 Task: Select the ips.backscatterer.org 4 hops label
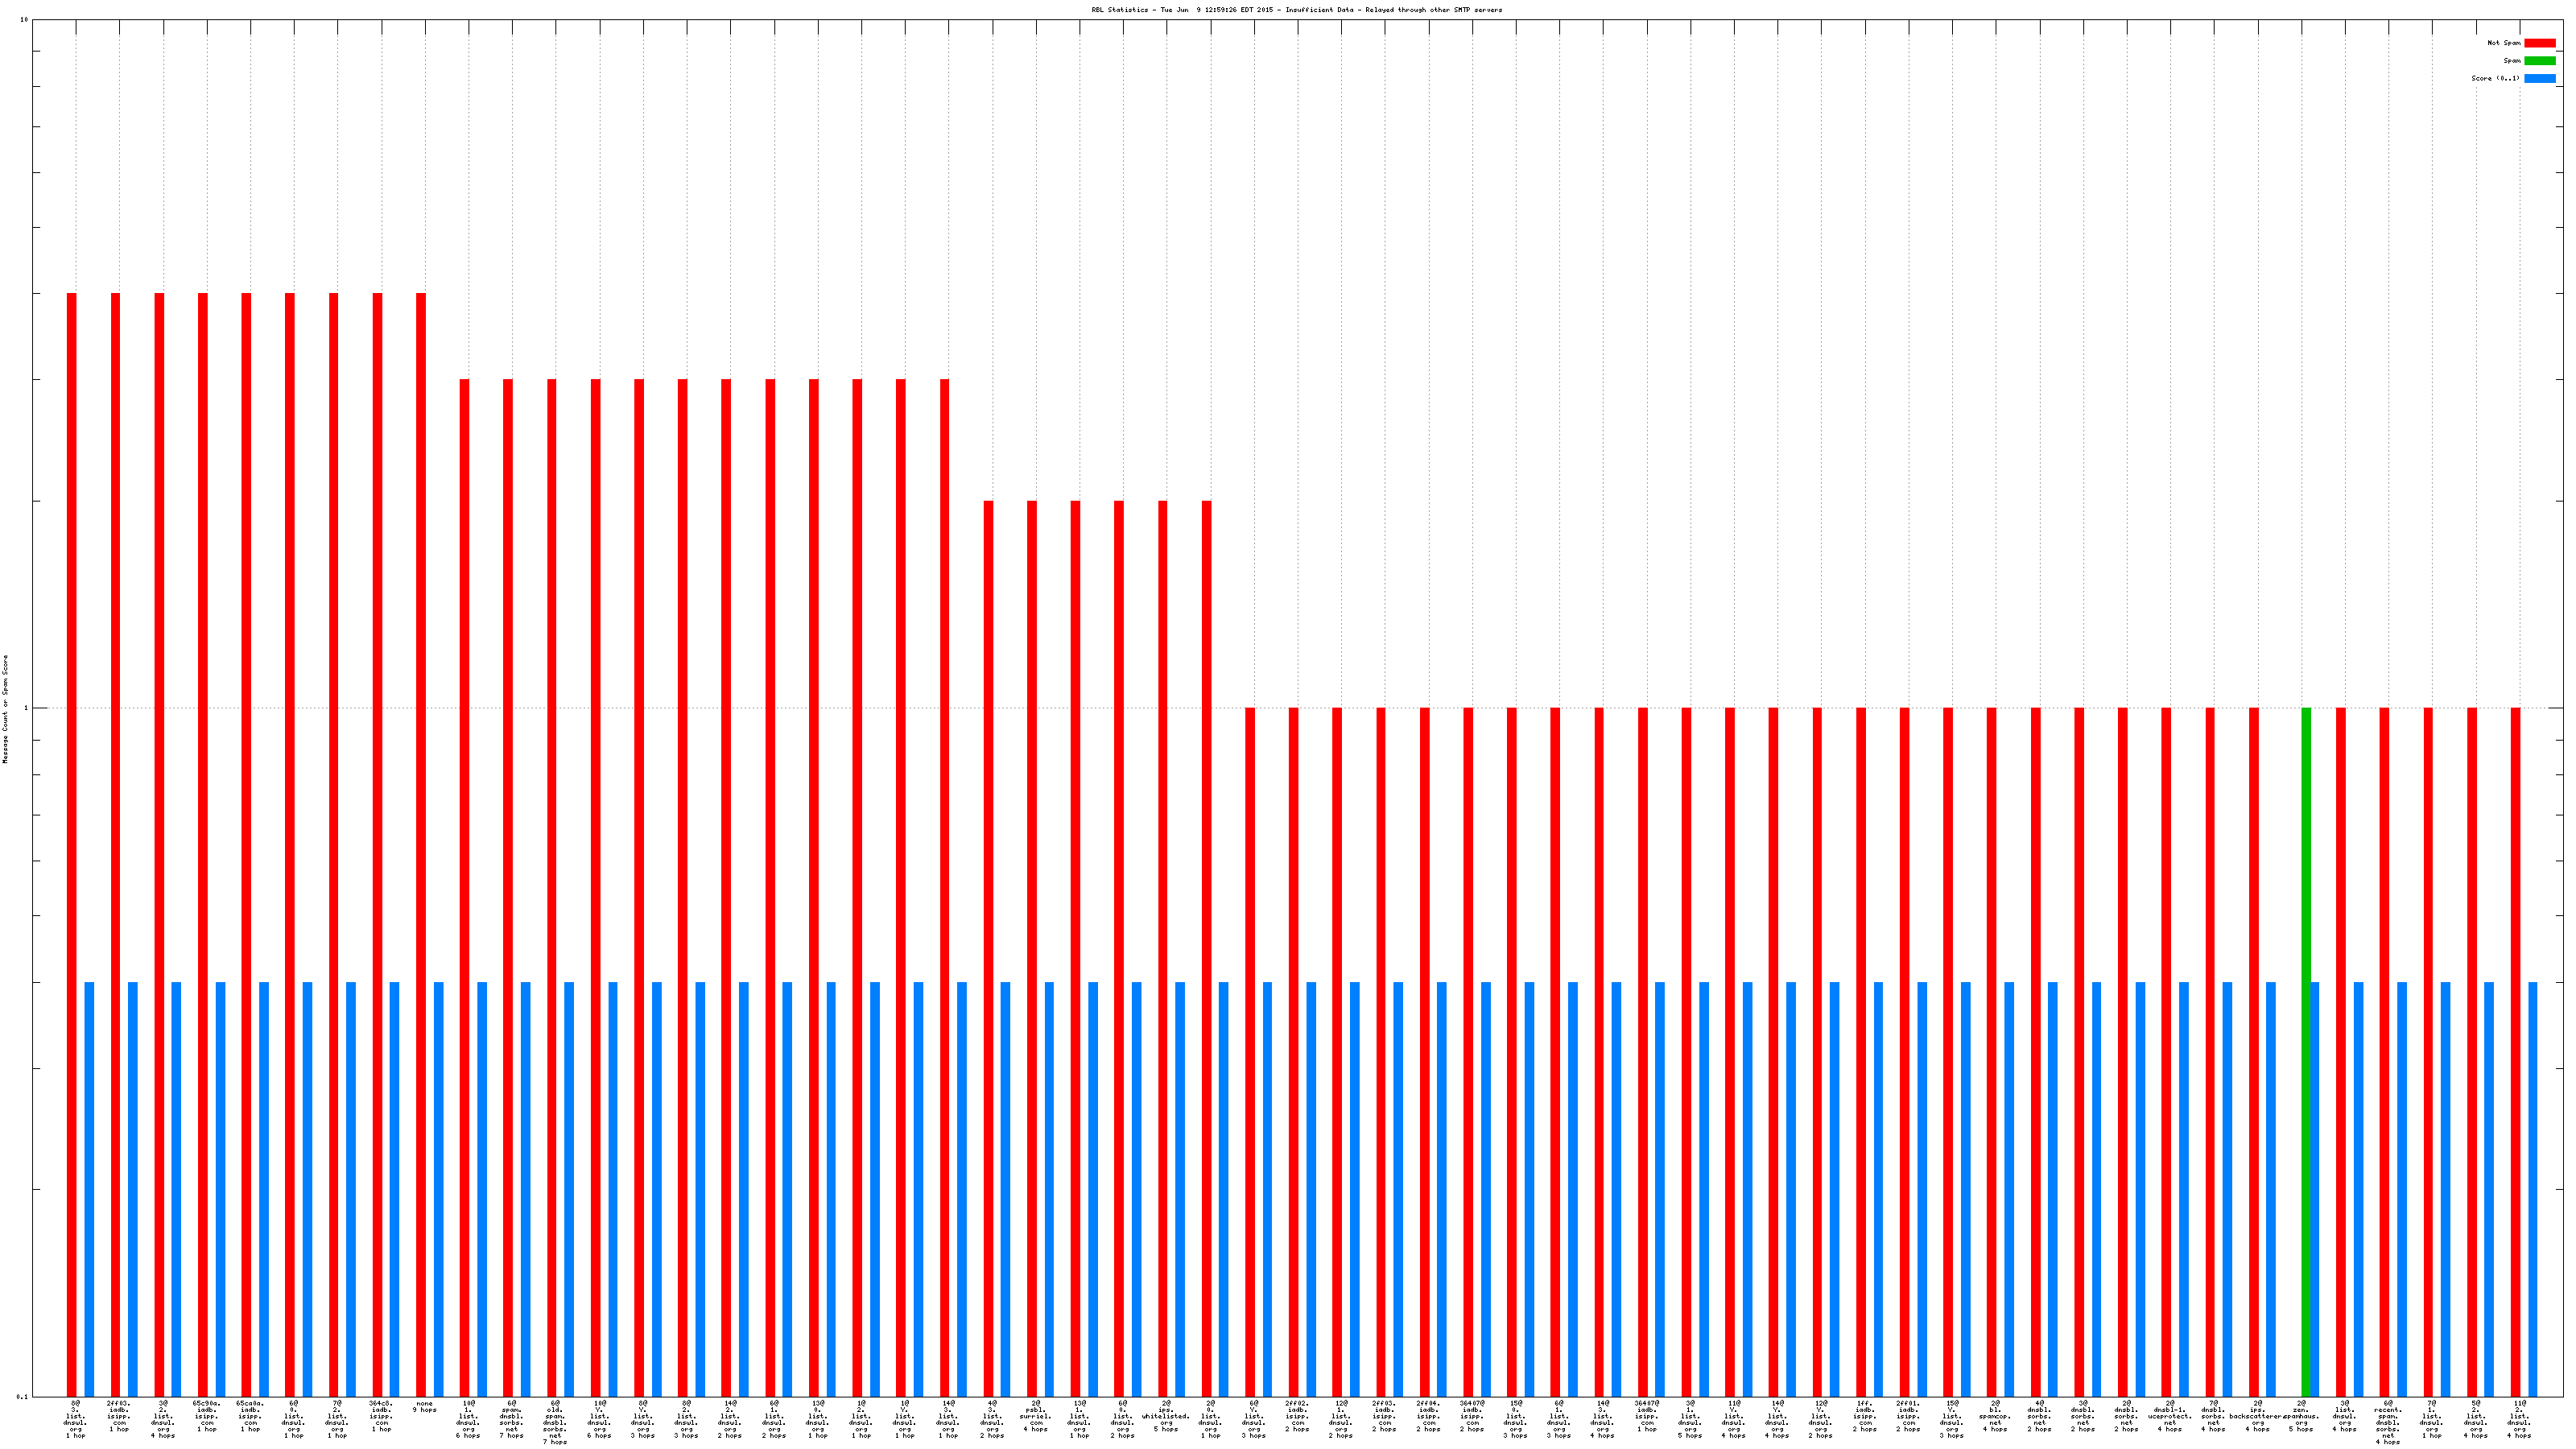pos(2257,1417)
